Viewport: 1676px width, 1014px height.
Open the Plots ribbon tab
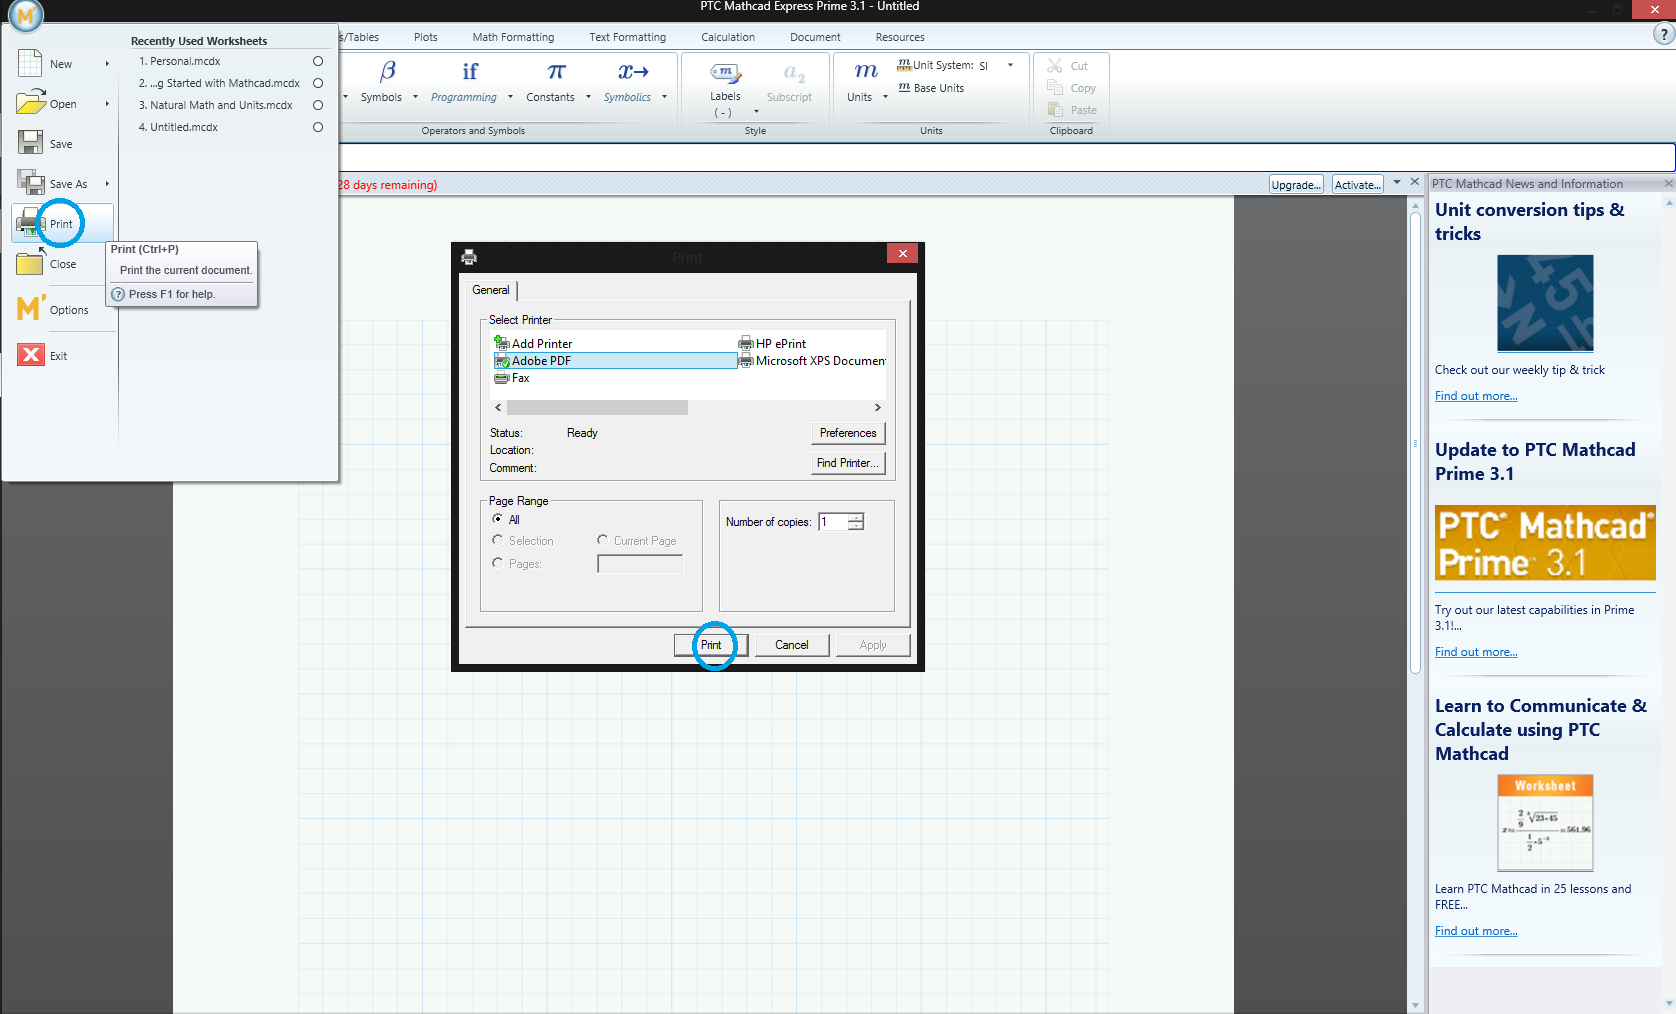(426, 37)
